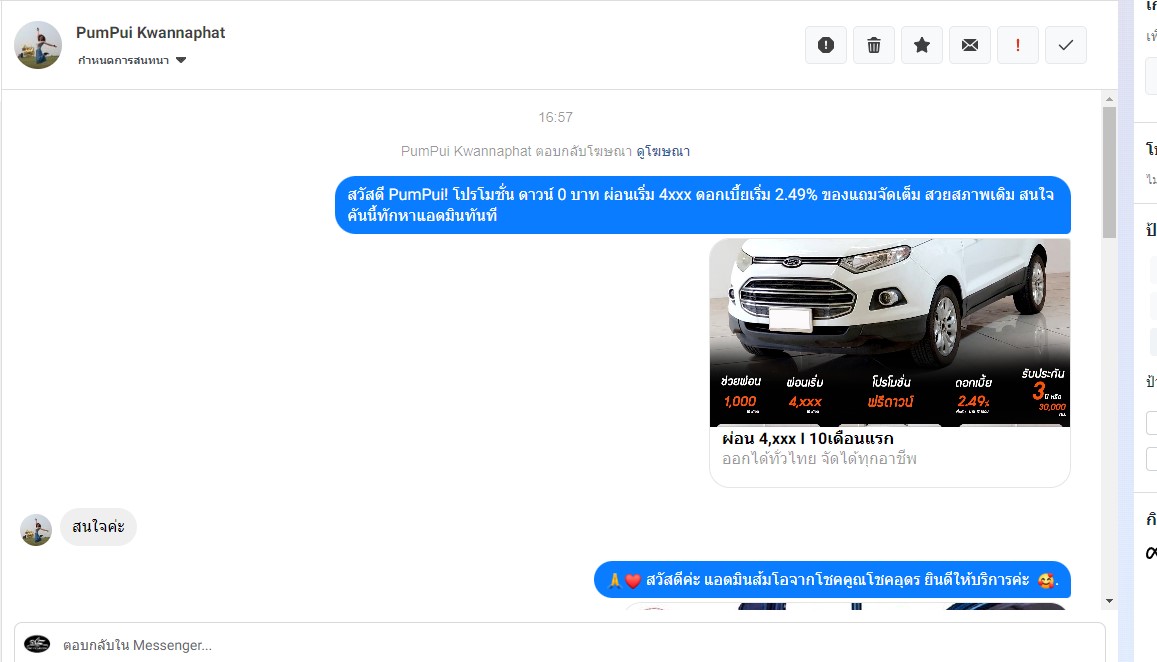Mark conversation done with checkmark icon

click(1066, 45)
